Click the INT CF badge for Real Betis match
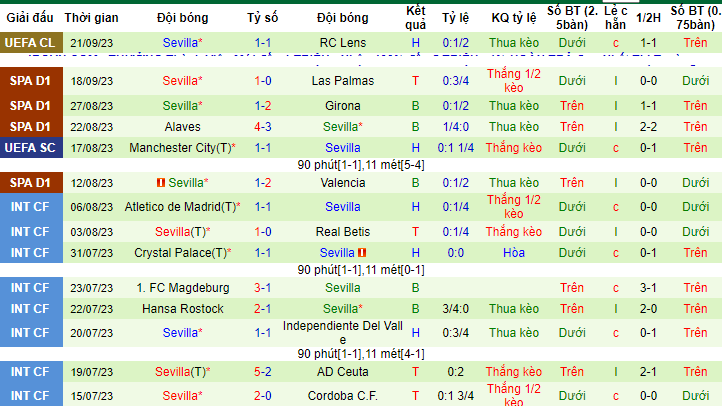The image size is (722, 406). pyautogui.click(x=31, y=232)
